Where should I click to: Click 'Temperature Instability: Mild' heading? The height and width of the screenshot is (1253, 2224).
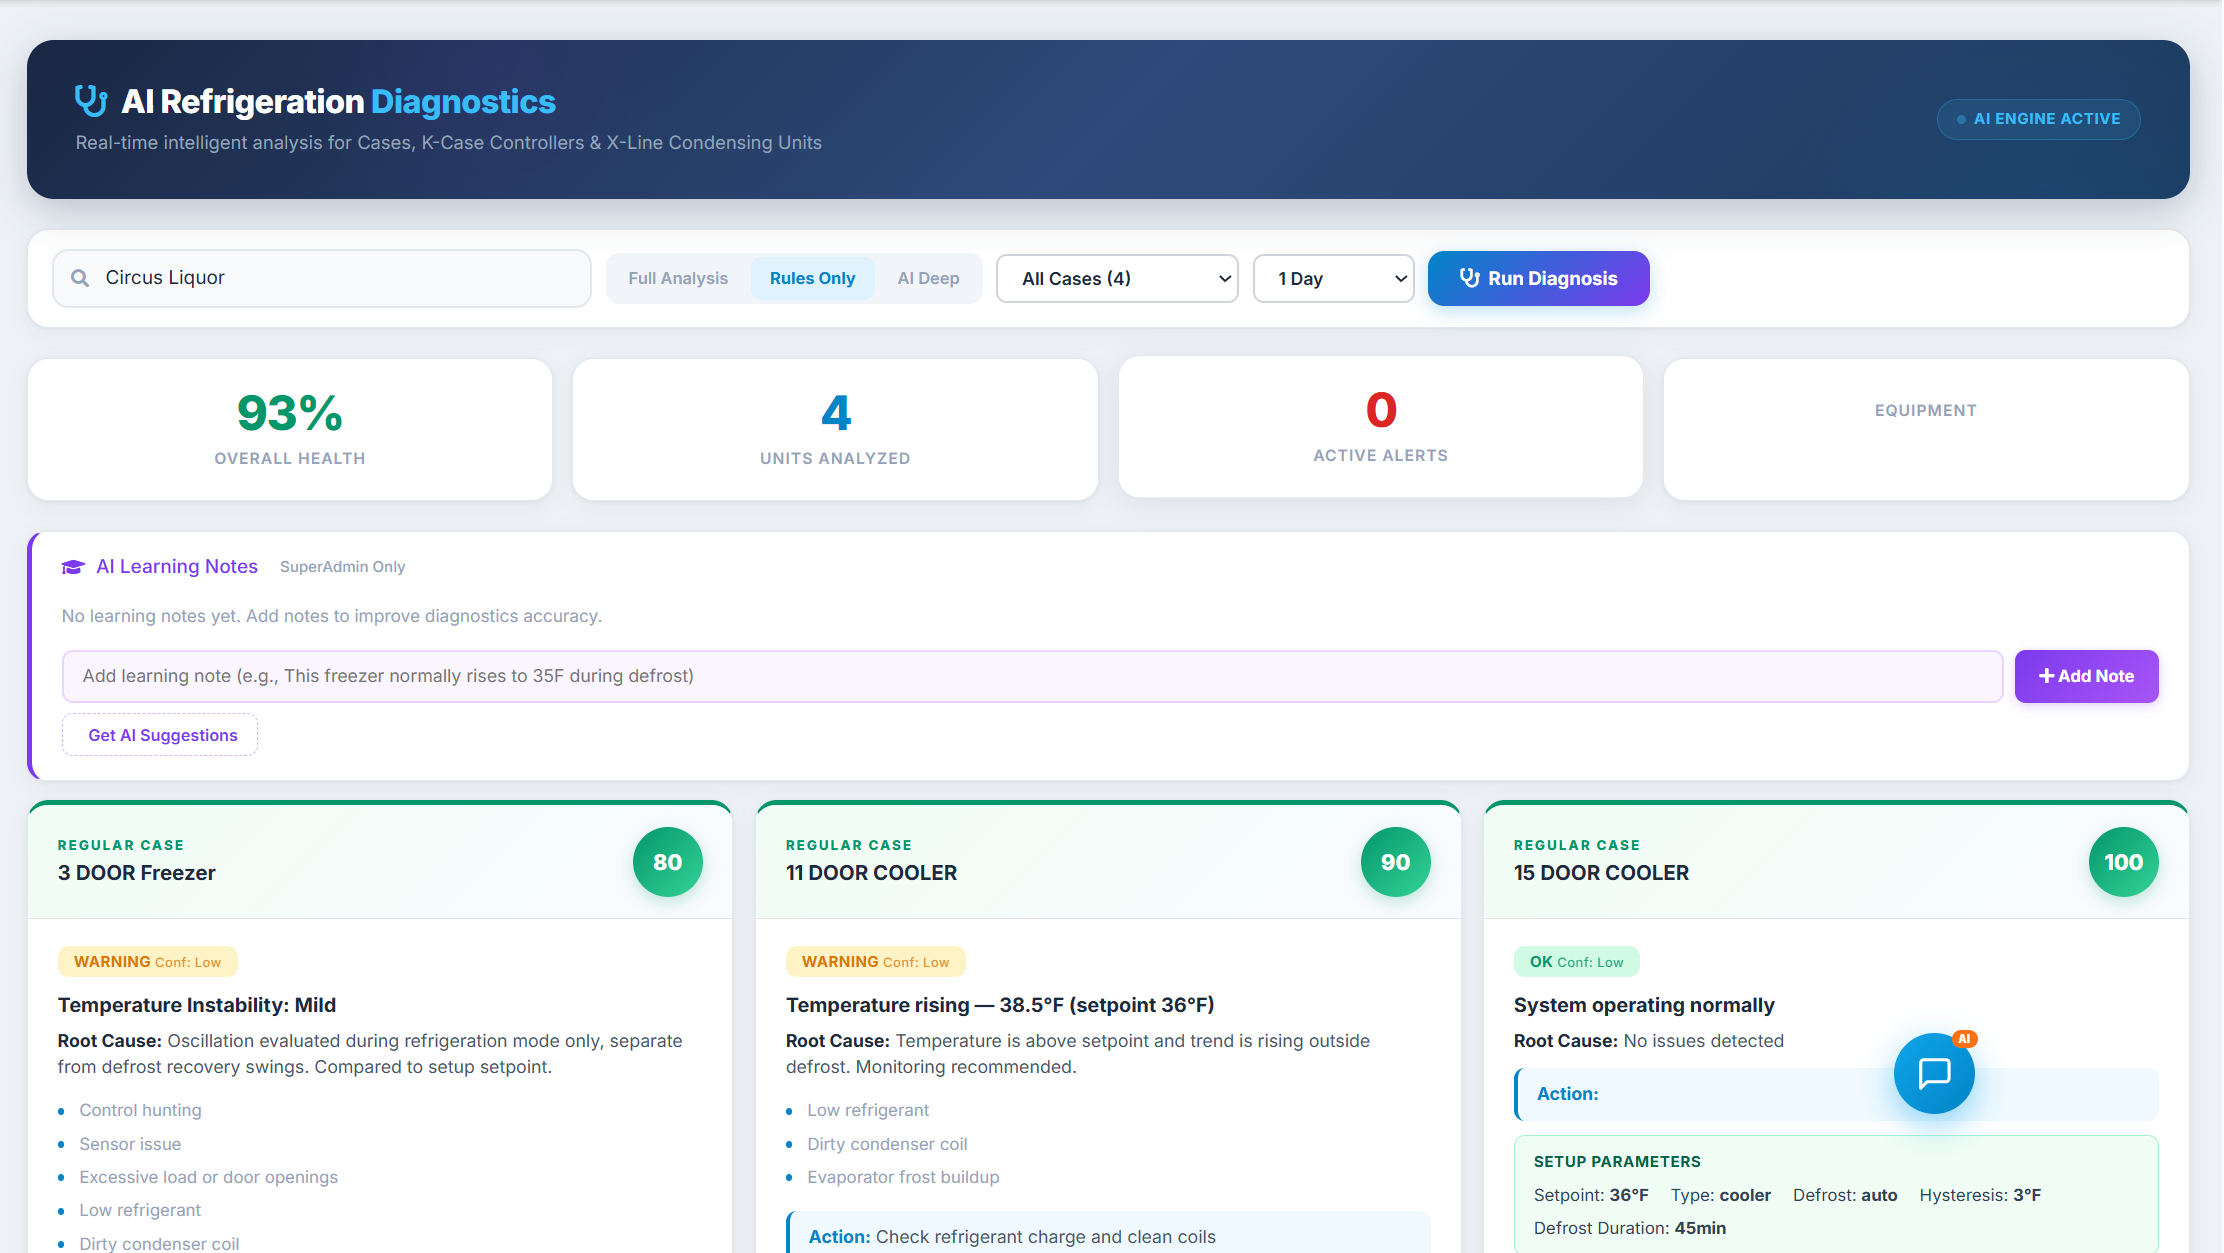tap(197, 1005)
